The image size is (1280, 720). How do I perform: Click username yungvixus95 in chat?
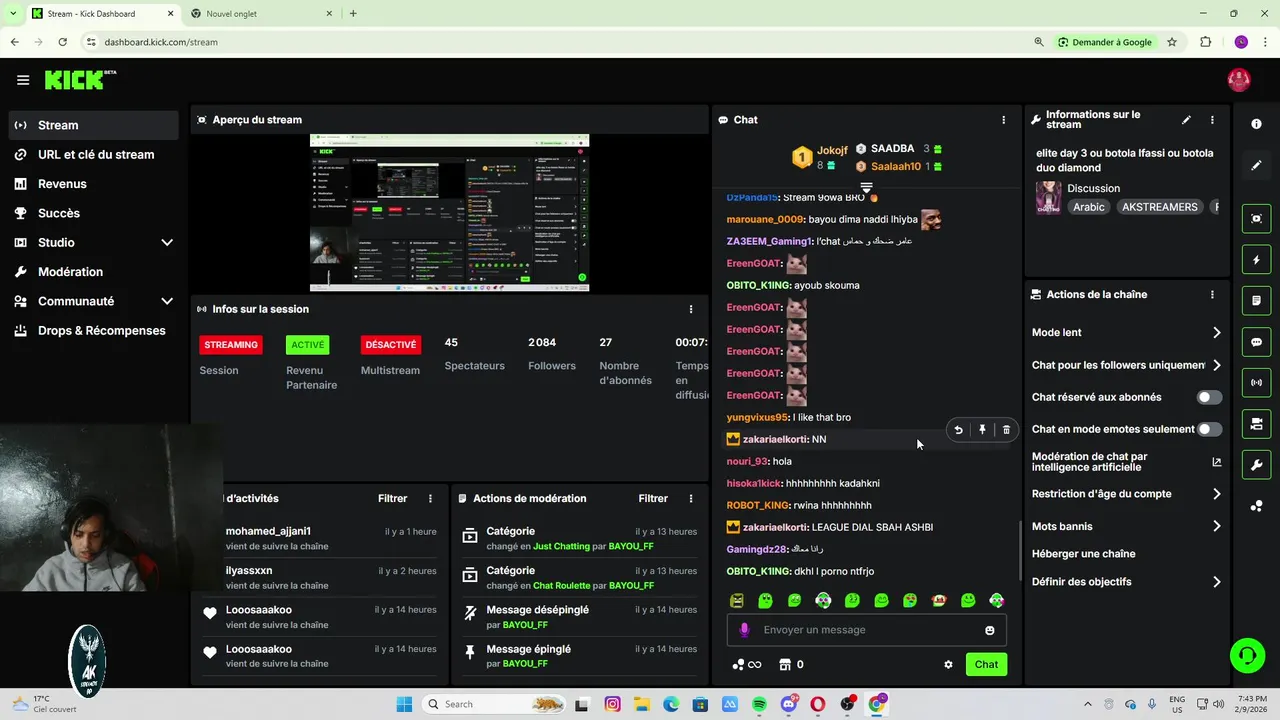757,417
